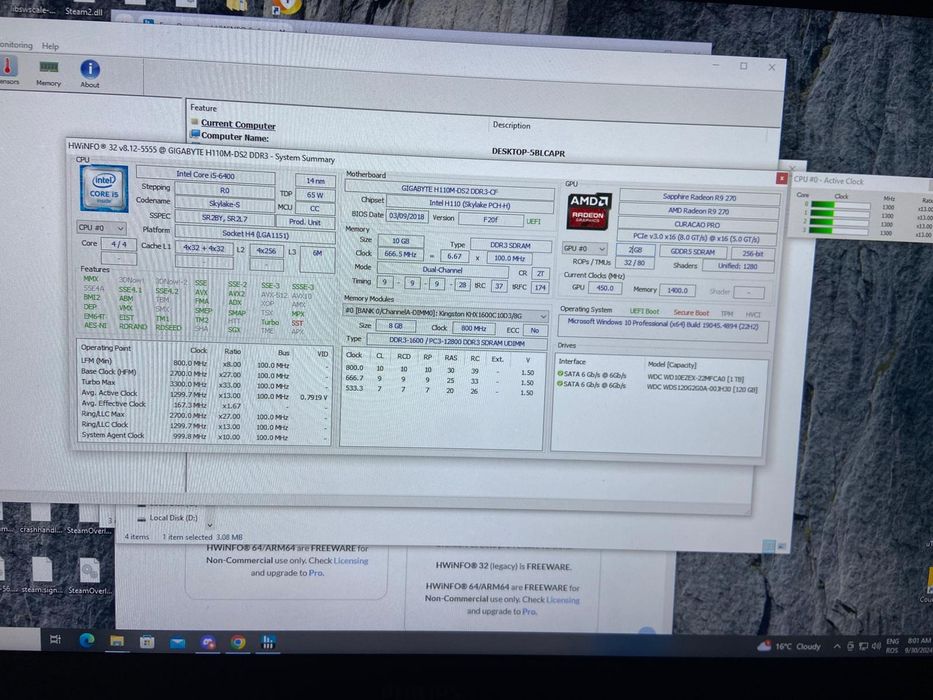
Task: Open the Help menu in HWiNFO
Action: coord(50,46)
